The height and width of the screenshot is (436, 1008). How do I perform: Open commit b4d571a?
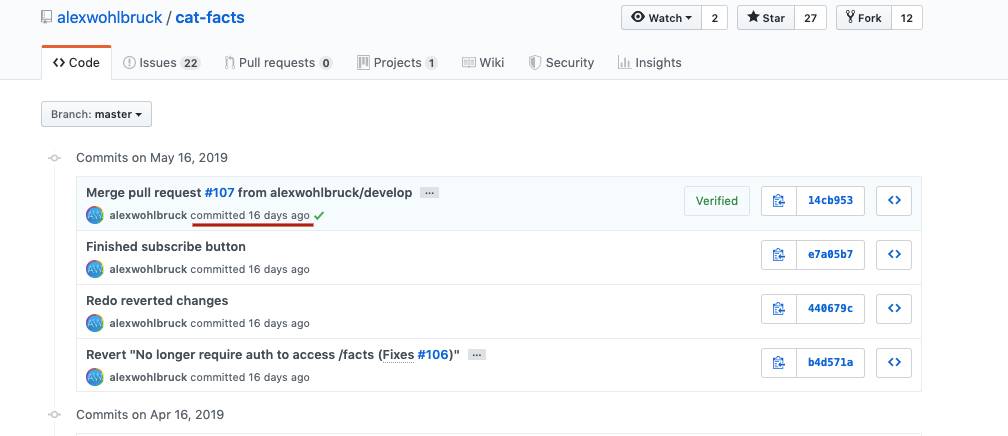[830, 363]
